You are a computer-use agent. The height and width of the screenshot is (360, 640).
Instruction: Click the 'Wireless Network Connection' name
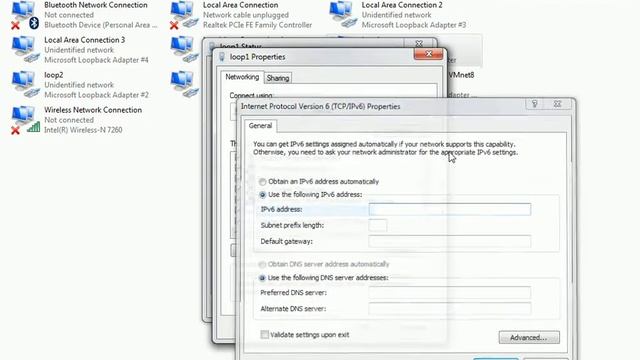point(93,110)
